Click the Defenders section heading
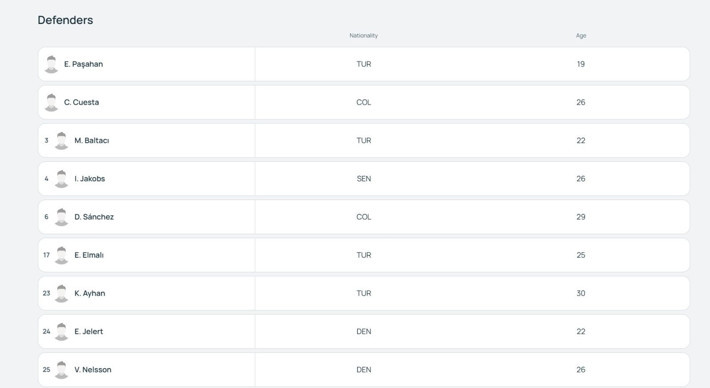Screen dimensions: 710x388 (x=65, y=20)
